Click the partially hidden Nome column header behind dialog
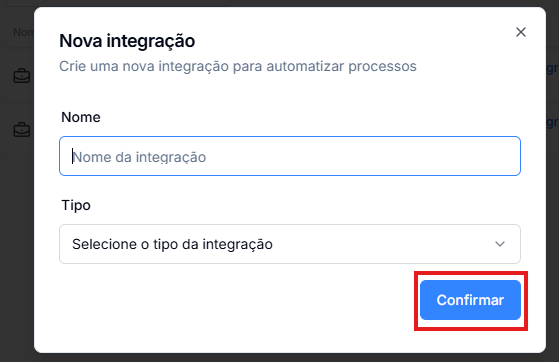 (23, 32)
